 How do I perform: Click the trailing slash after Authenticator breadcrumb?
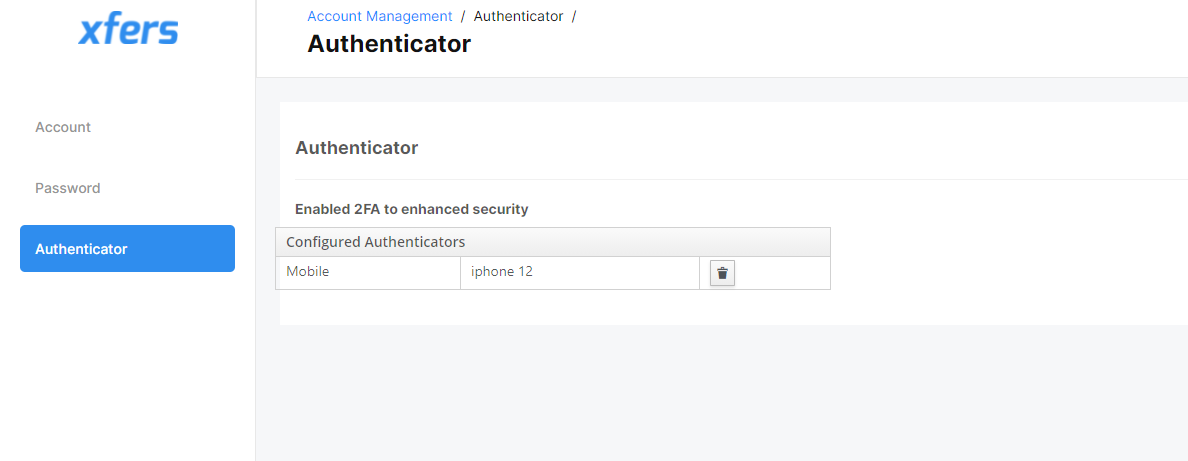574,16
